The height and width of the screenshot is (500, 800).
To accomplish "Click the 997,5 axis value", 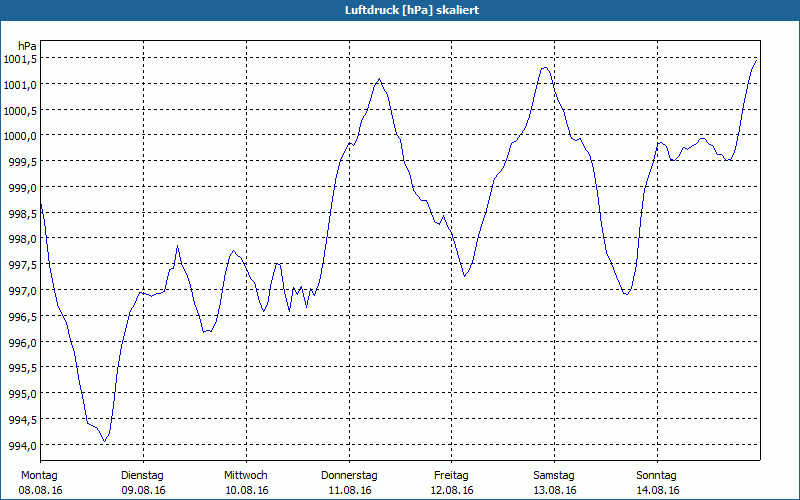I will point(22,265).
